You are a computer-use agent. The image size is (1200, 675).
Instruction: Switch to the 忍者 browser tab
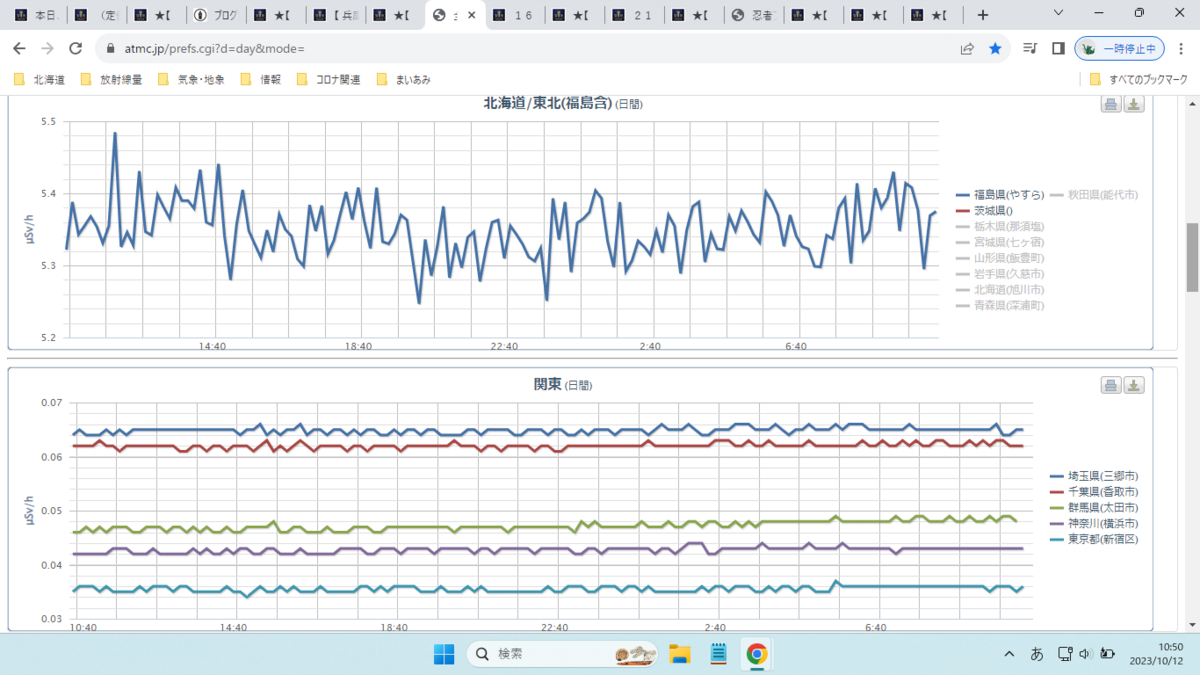755,15
